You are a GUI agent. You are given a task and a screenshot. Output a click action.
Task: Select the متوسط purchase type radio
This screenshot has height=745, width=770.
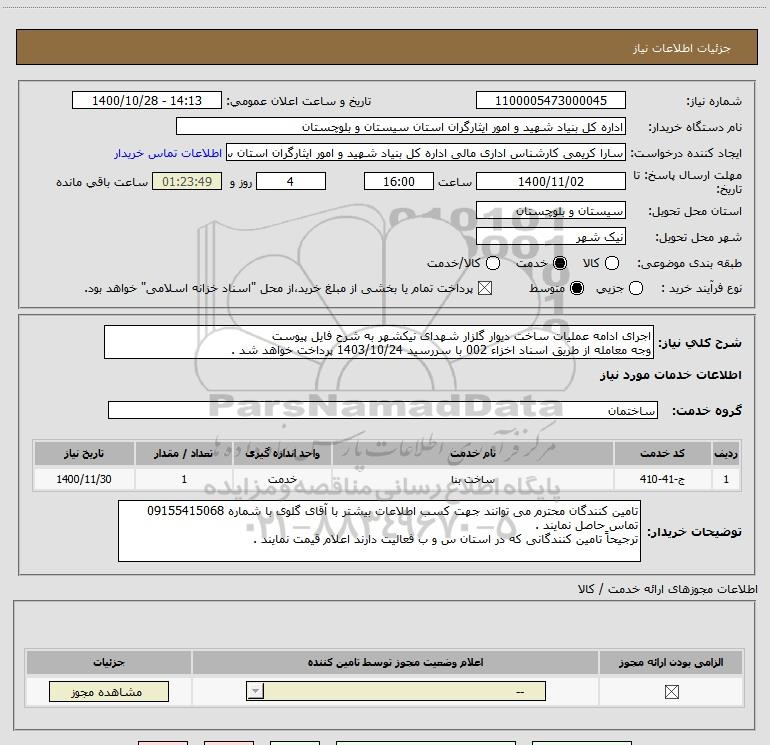click(x=577, y=288)
